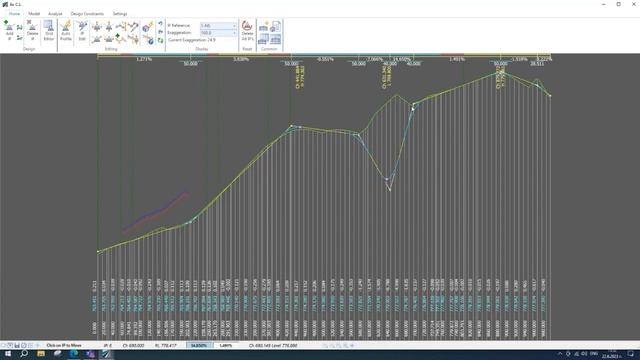Click the 3.630% grade label
Viewport: 640px width, 360px height.
tap(241, 59)
